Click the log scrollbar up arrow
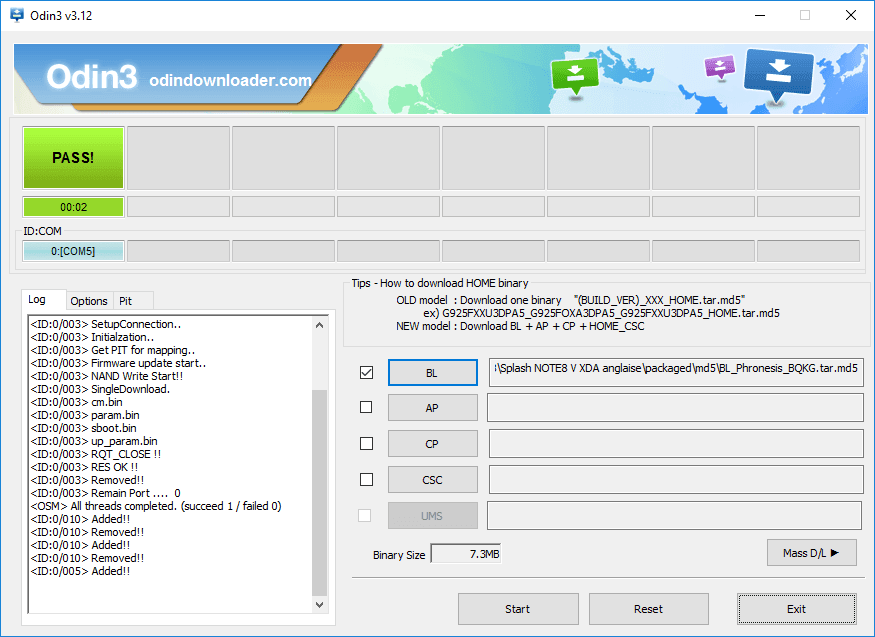 (x=319, y=325)
